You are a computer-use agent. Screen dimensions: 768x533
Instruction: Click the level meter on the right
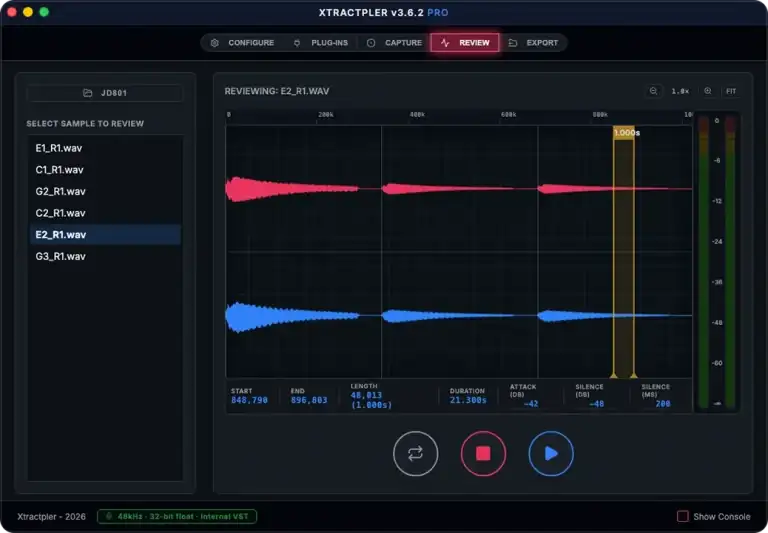point(717,262)
